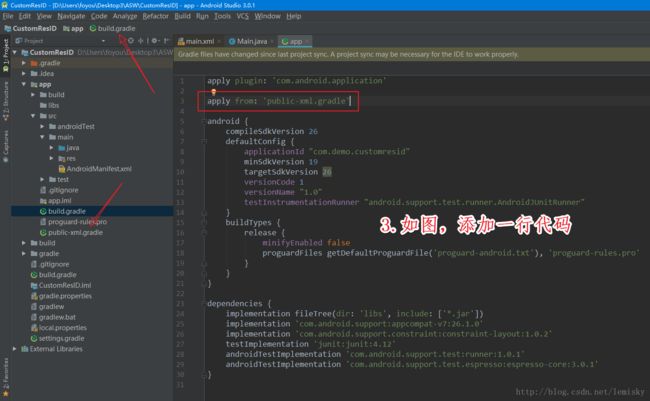Screen dimensions: 650x401
Task: Select CustomResID.iml in the project tree
Action: pyautogui.click(x=61, y=285)
